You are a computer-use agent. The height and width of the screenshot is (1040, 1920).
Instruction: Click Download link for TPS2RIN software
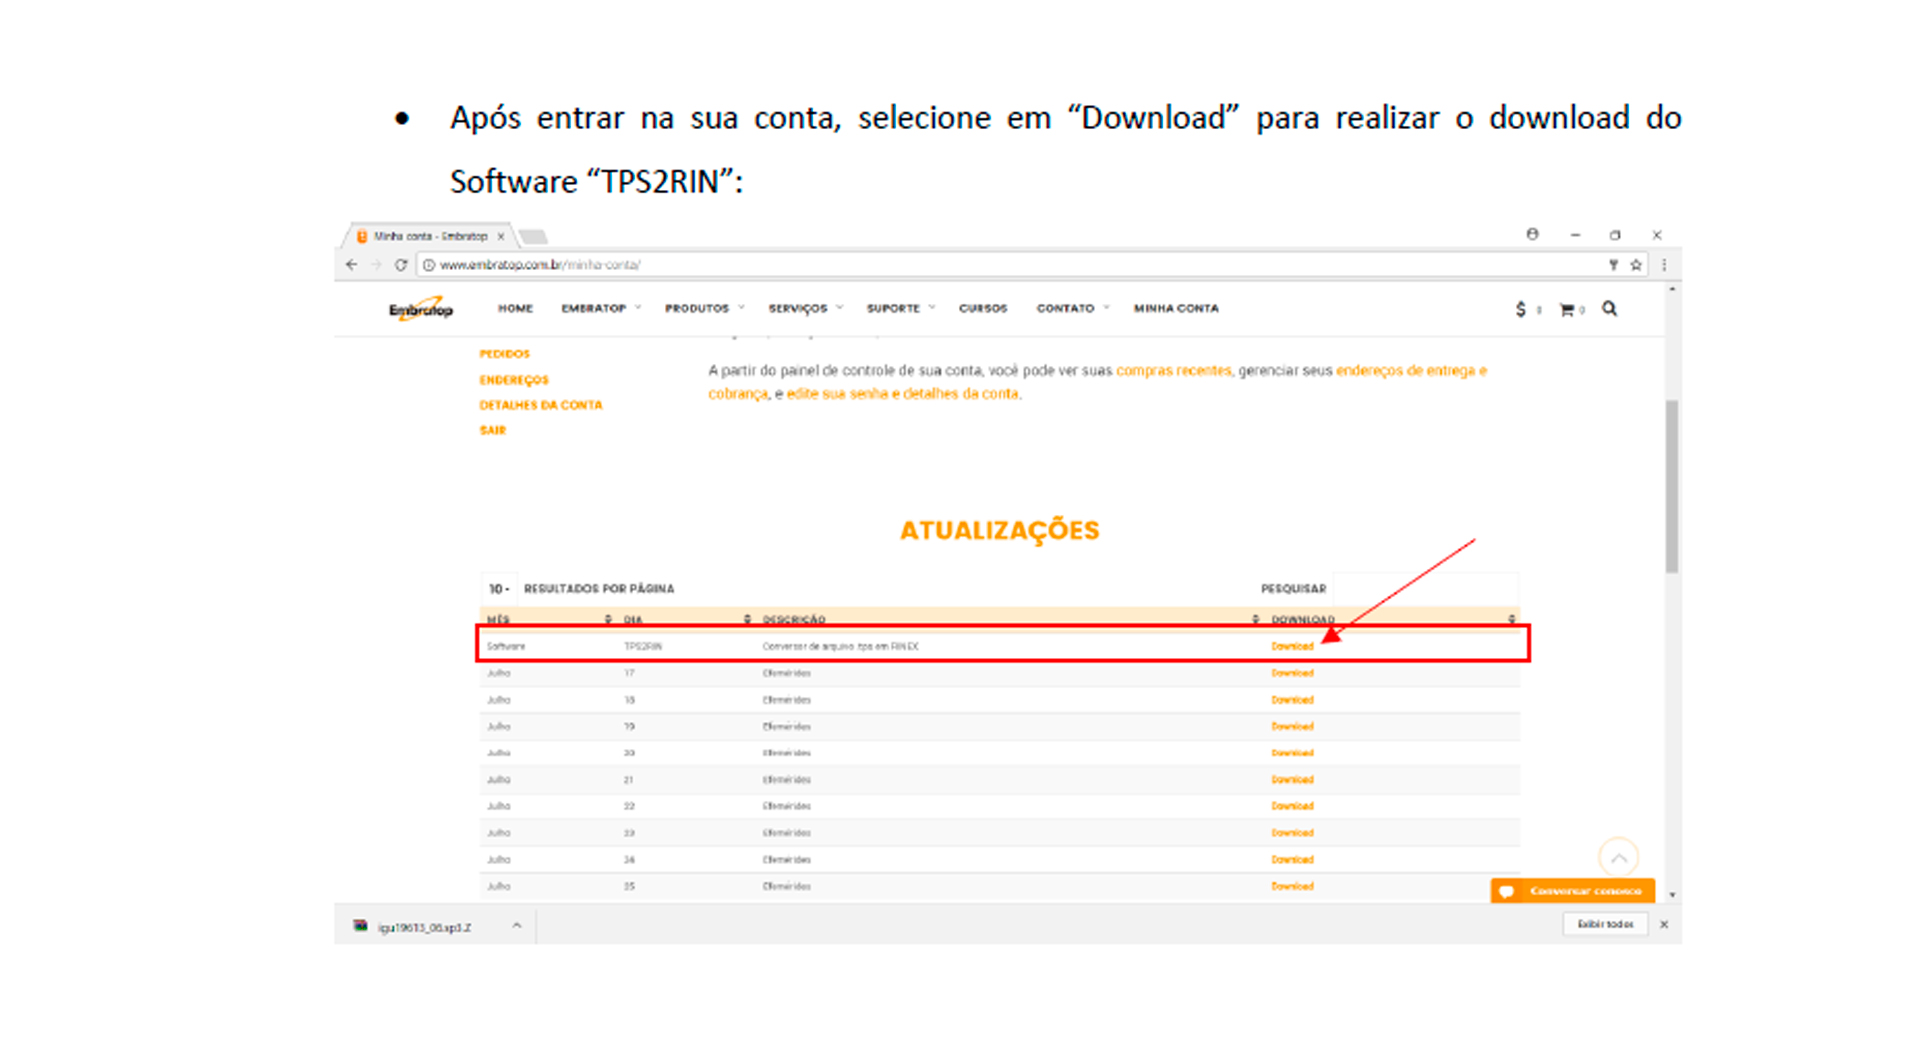(x=1292, y=647)
